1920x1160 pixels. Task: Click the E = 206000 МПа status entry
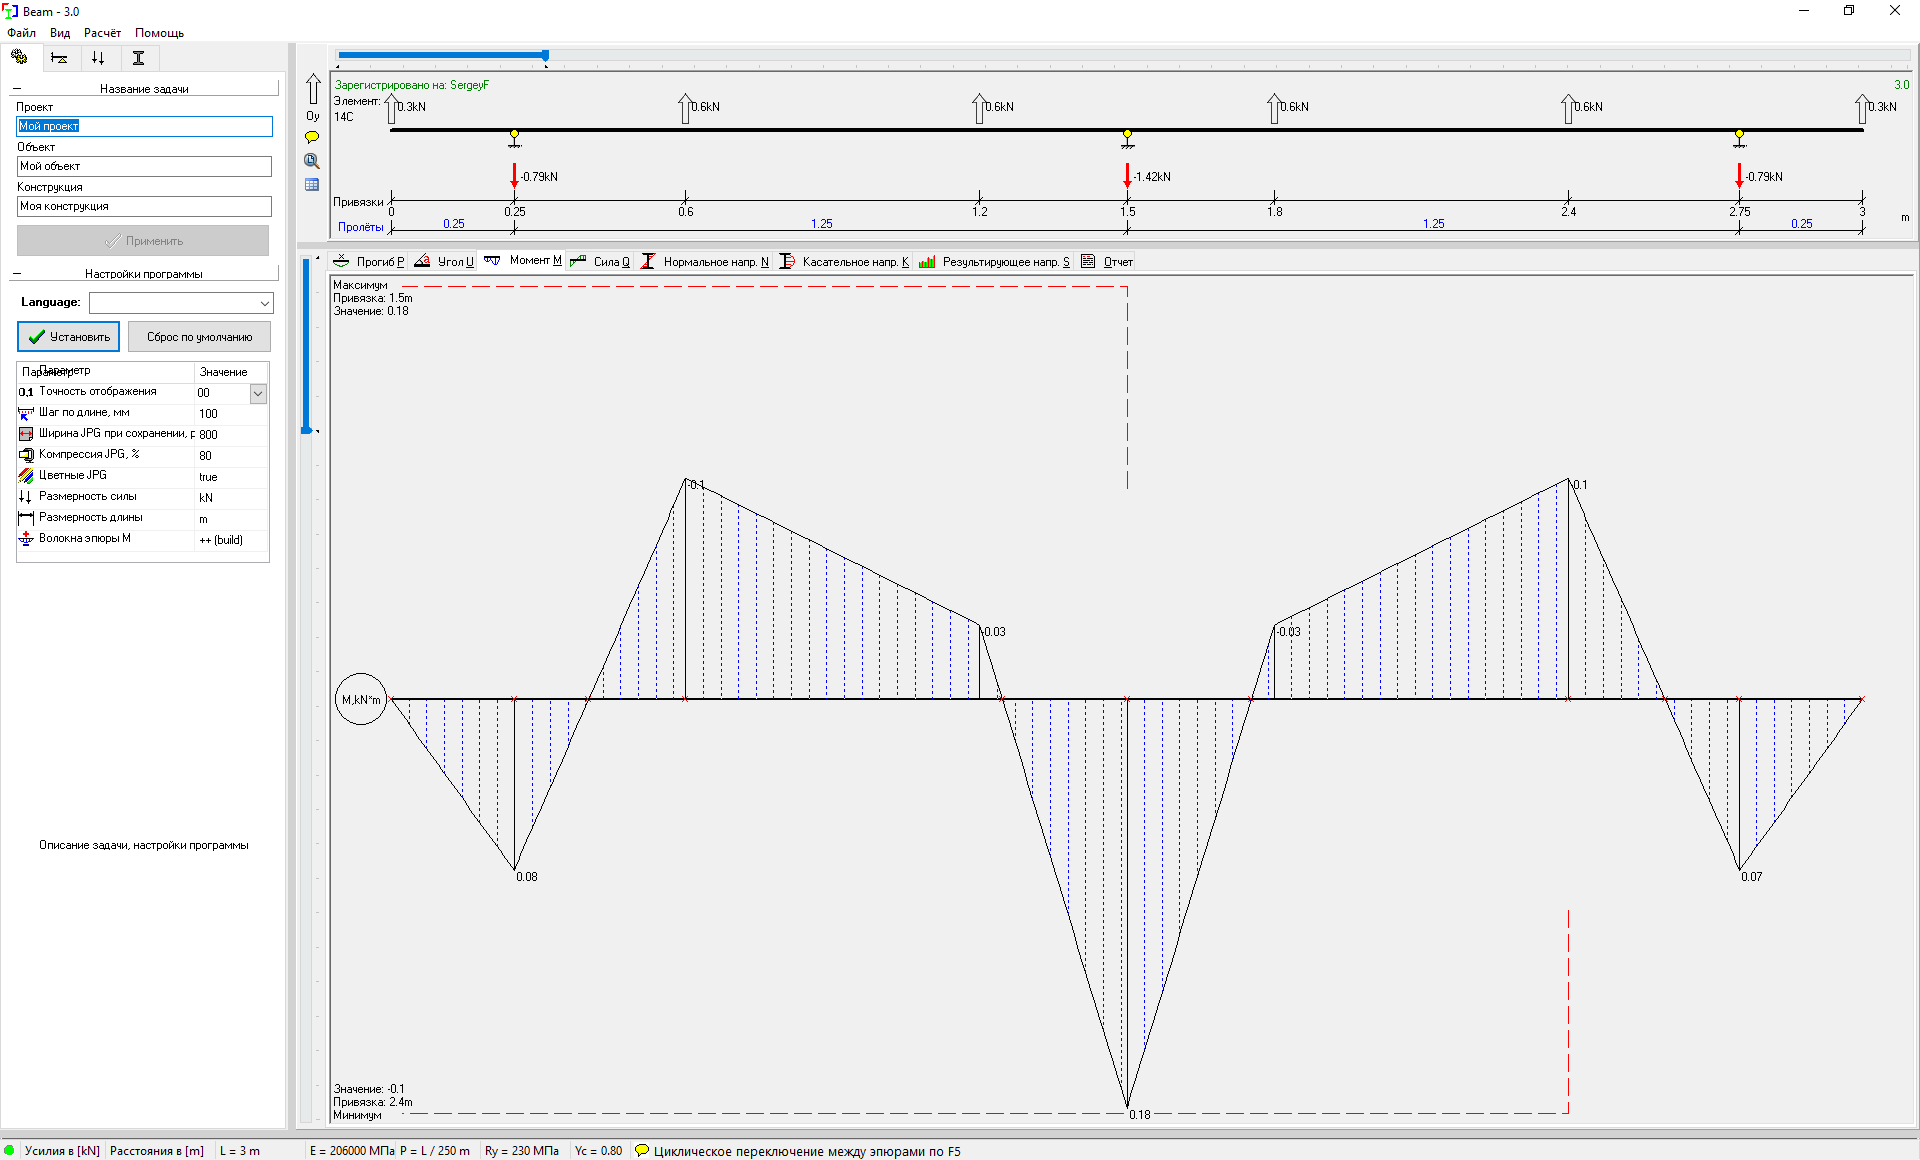pyautogui.click(x=352, y=1151)
